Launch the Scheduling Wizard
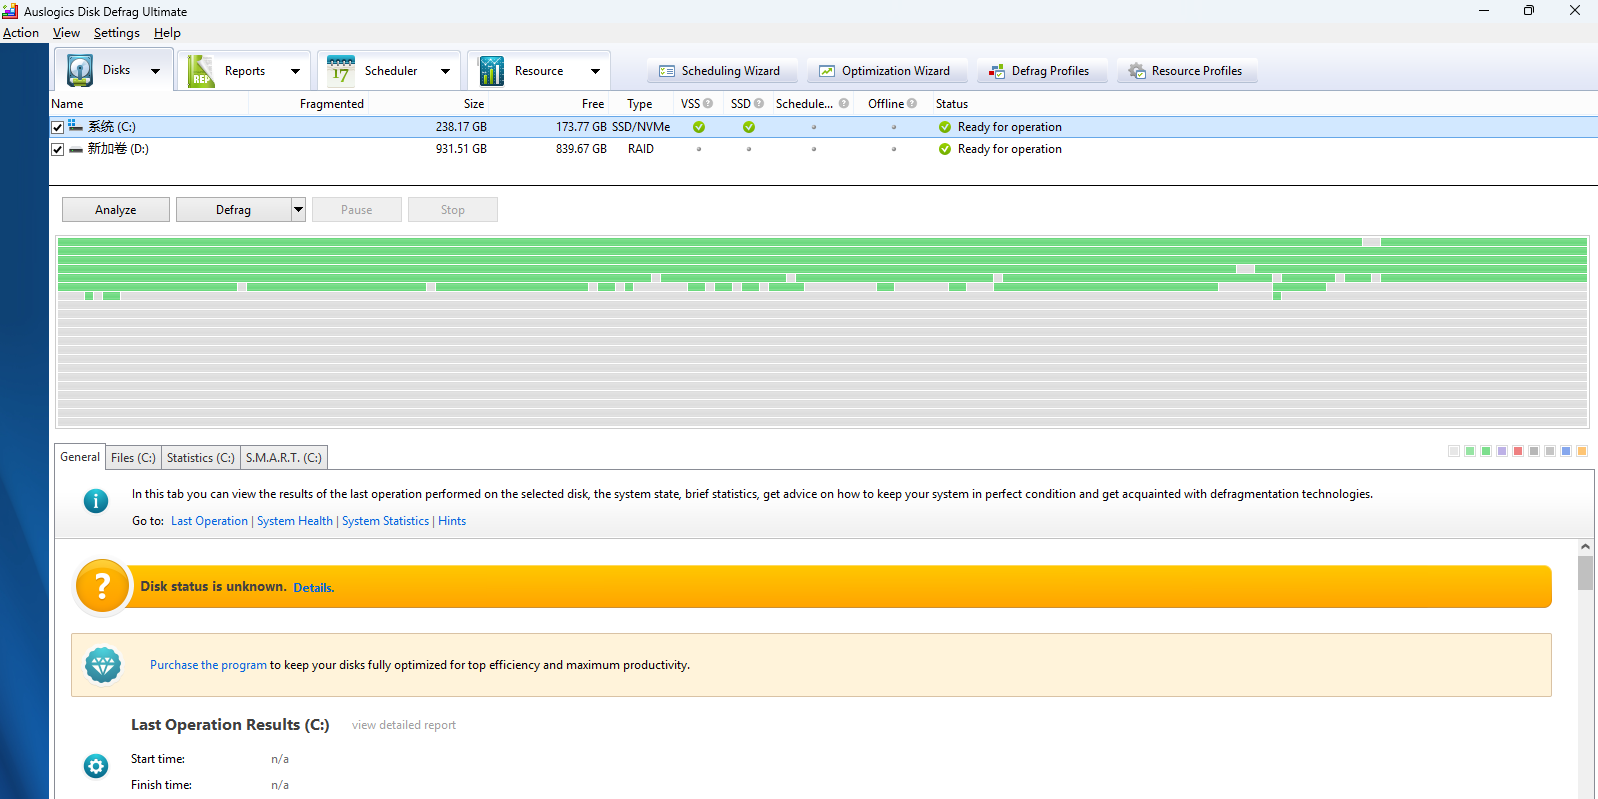1598x799 pixels. click(x=720, y=71)
